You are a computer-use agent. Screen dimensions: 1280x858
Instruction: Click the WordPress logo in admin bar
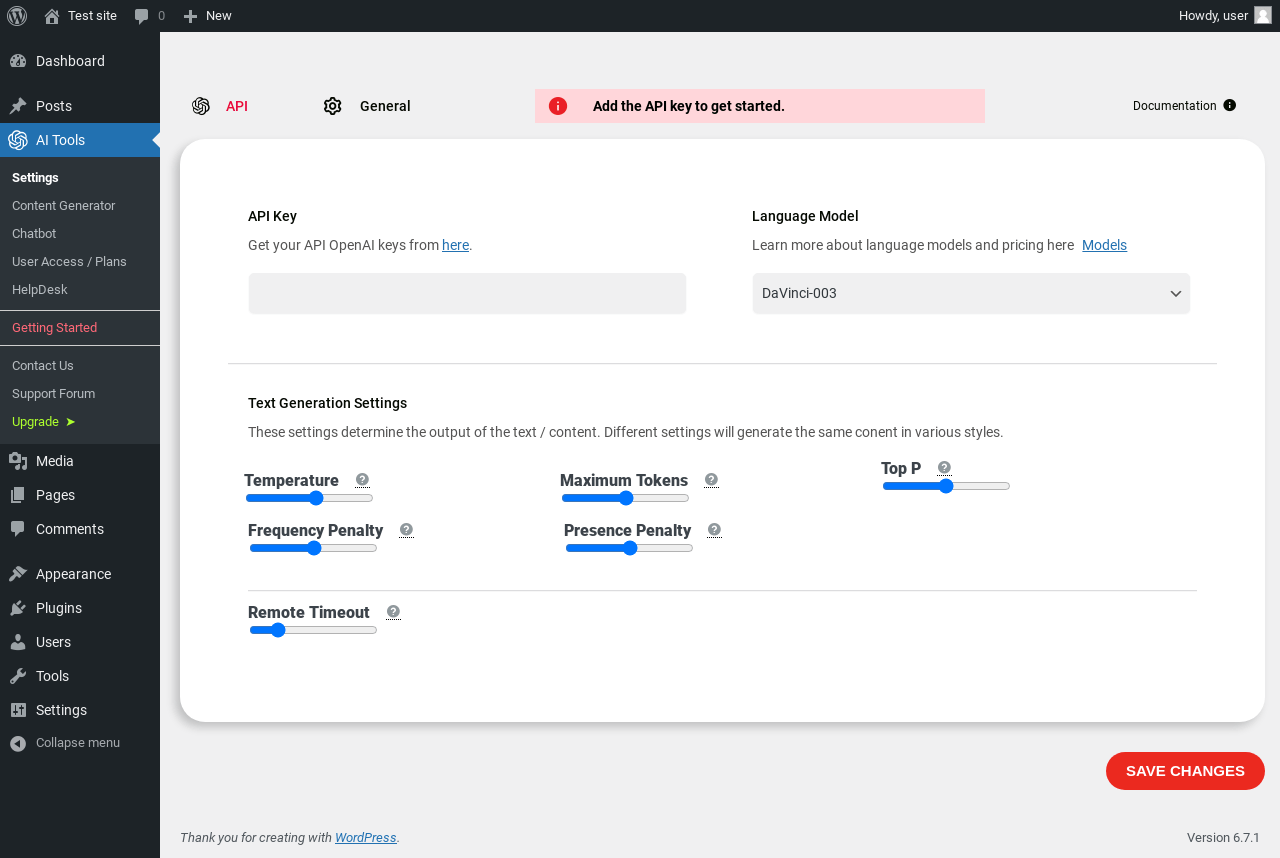tap(17, 16)
